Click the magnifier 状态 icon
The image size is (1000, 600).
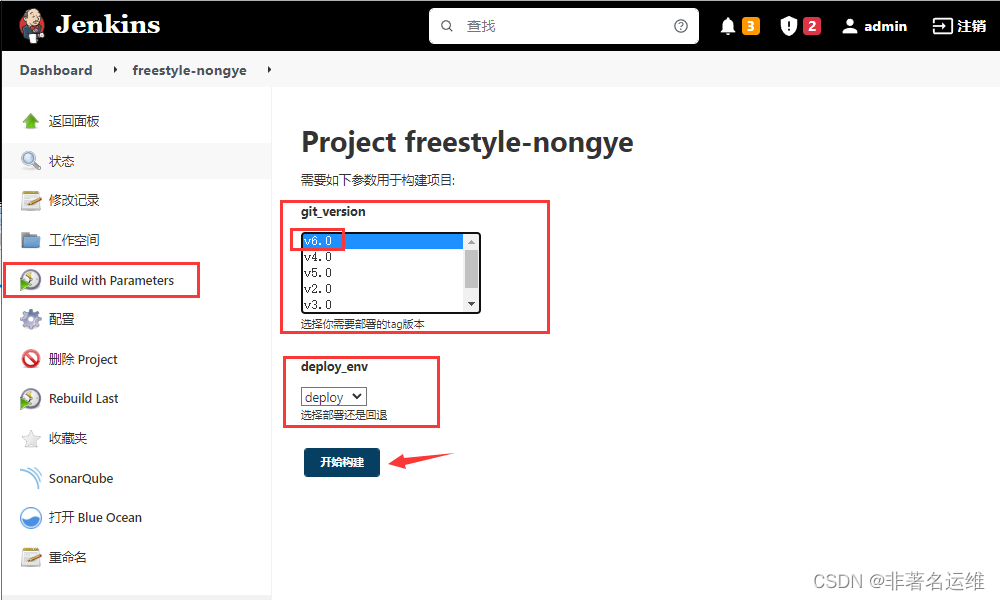31,161
